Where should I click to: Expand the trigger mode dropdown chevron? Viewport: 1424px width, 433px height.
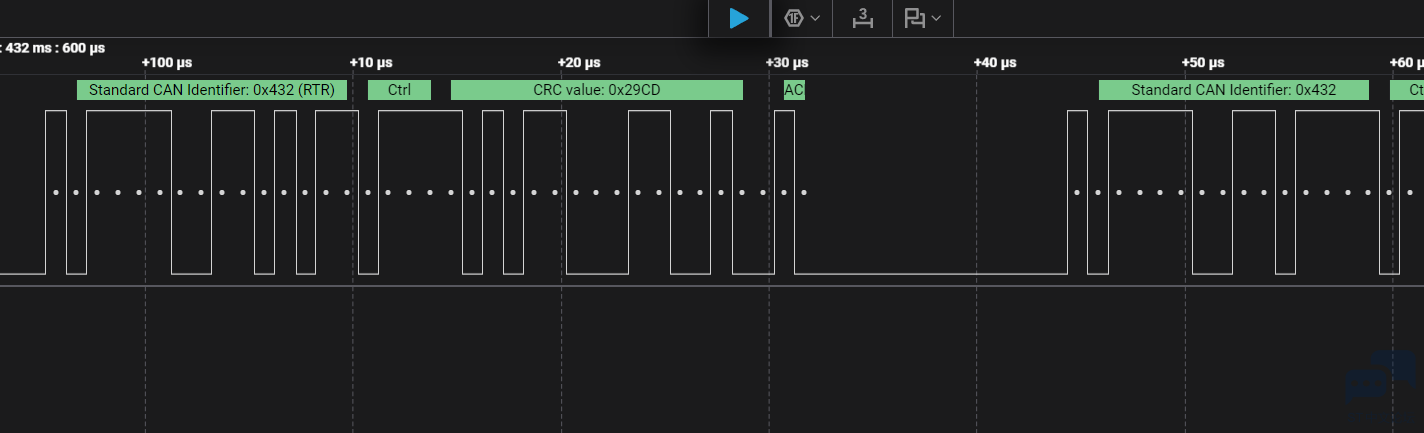pos(815,18)
